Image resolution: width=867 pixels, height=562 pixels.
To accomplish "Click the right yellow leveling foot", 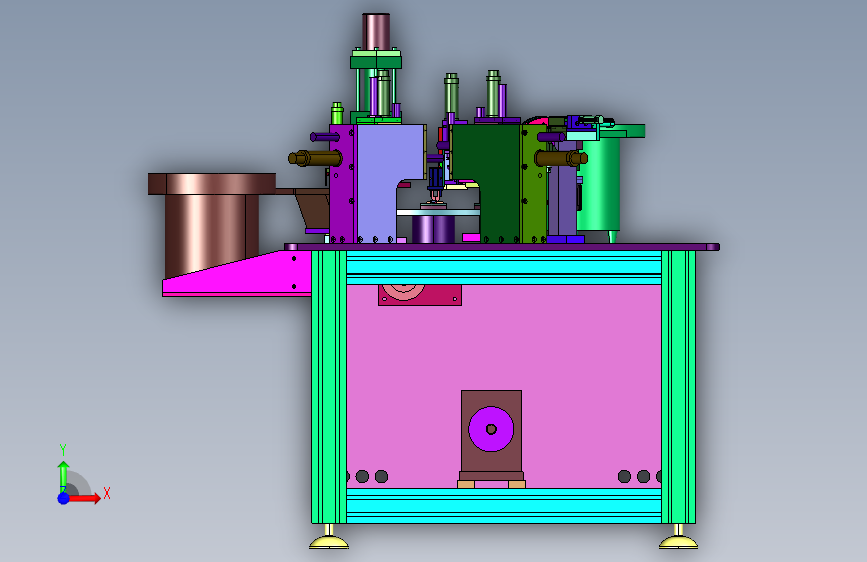I will click(x=678, y=539).
